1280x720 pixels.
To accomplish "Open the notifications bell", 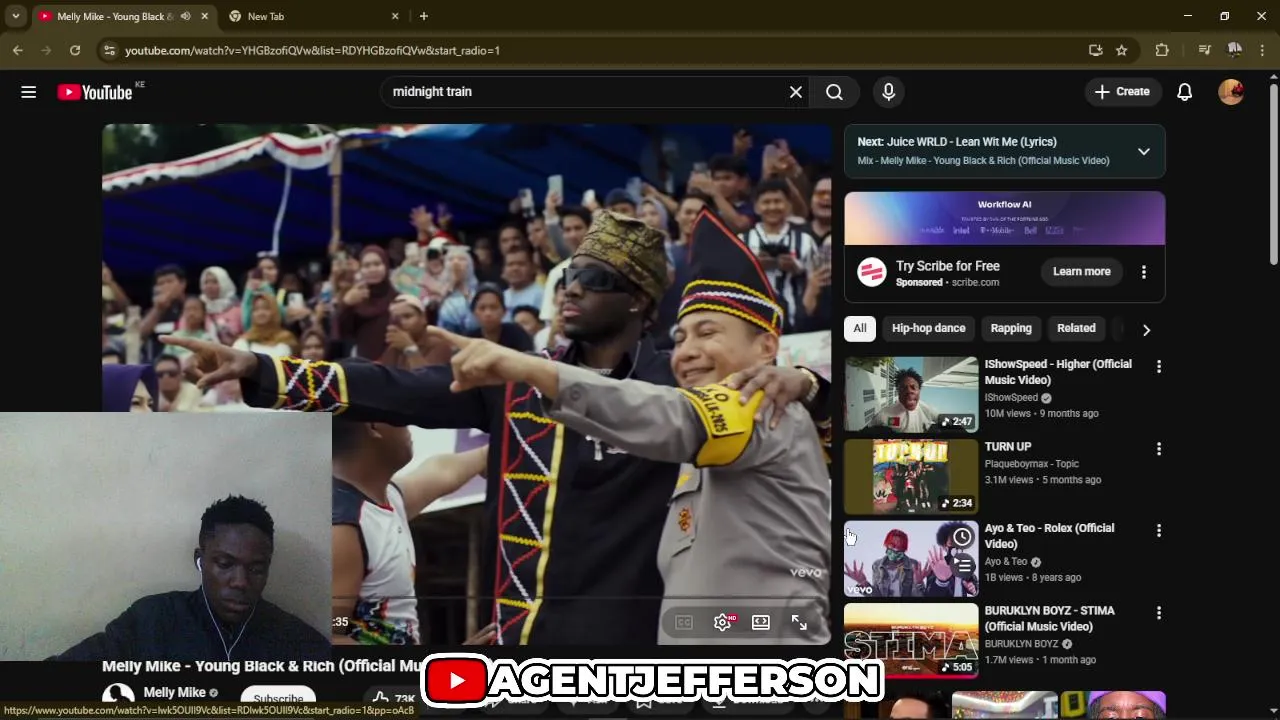I will (1184, 92).
